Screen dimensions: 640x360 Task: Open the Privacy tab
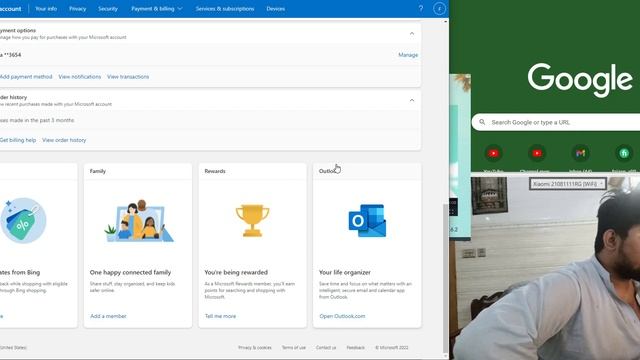78,9
